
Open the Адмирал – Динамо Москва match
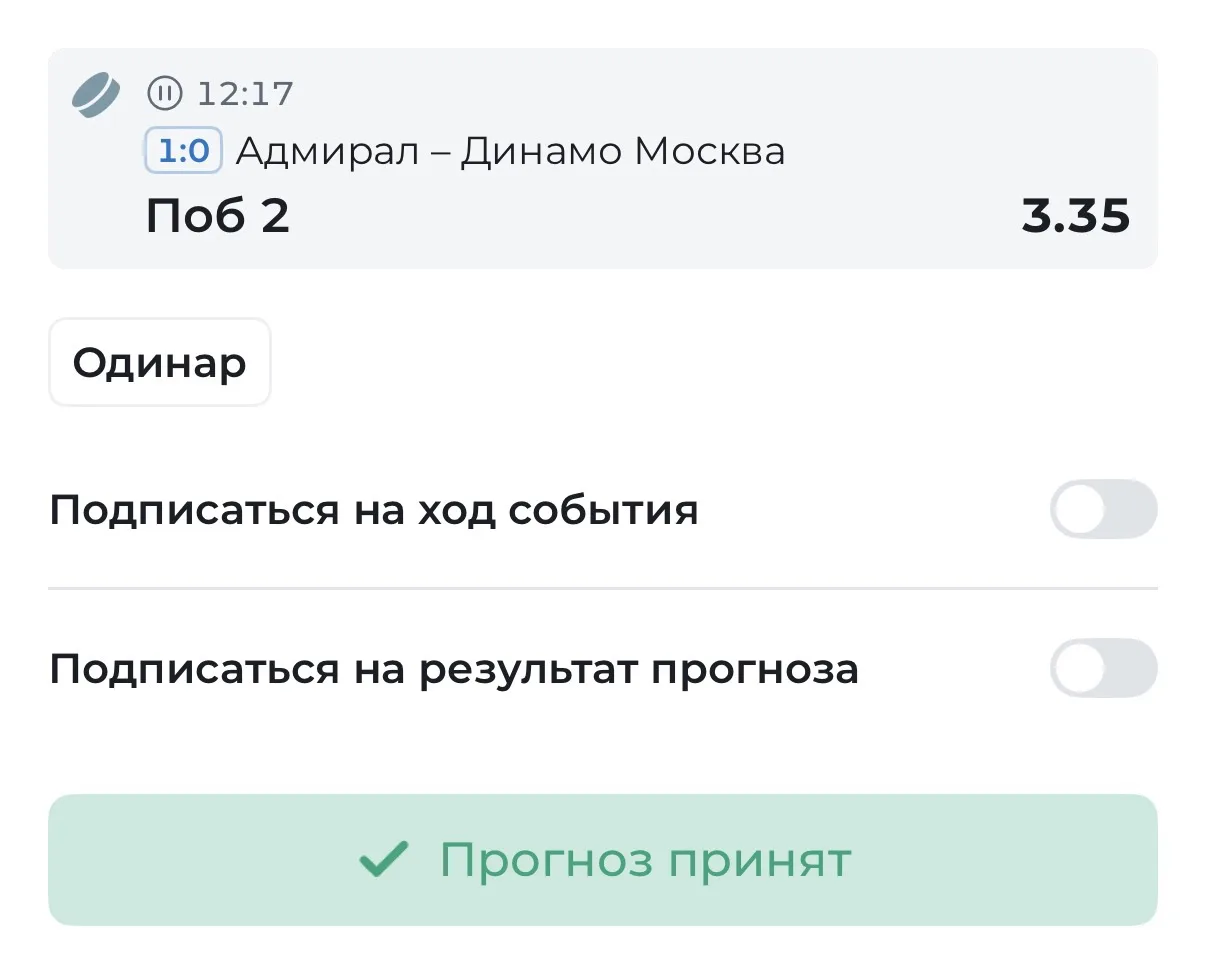click(510, 152)
